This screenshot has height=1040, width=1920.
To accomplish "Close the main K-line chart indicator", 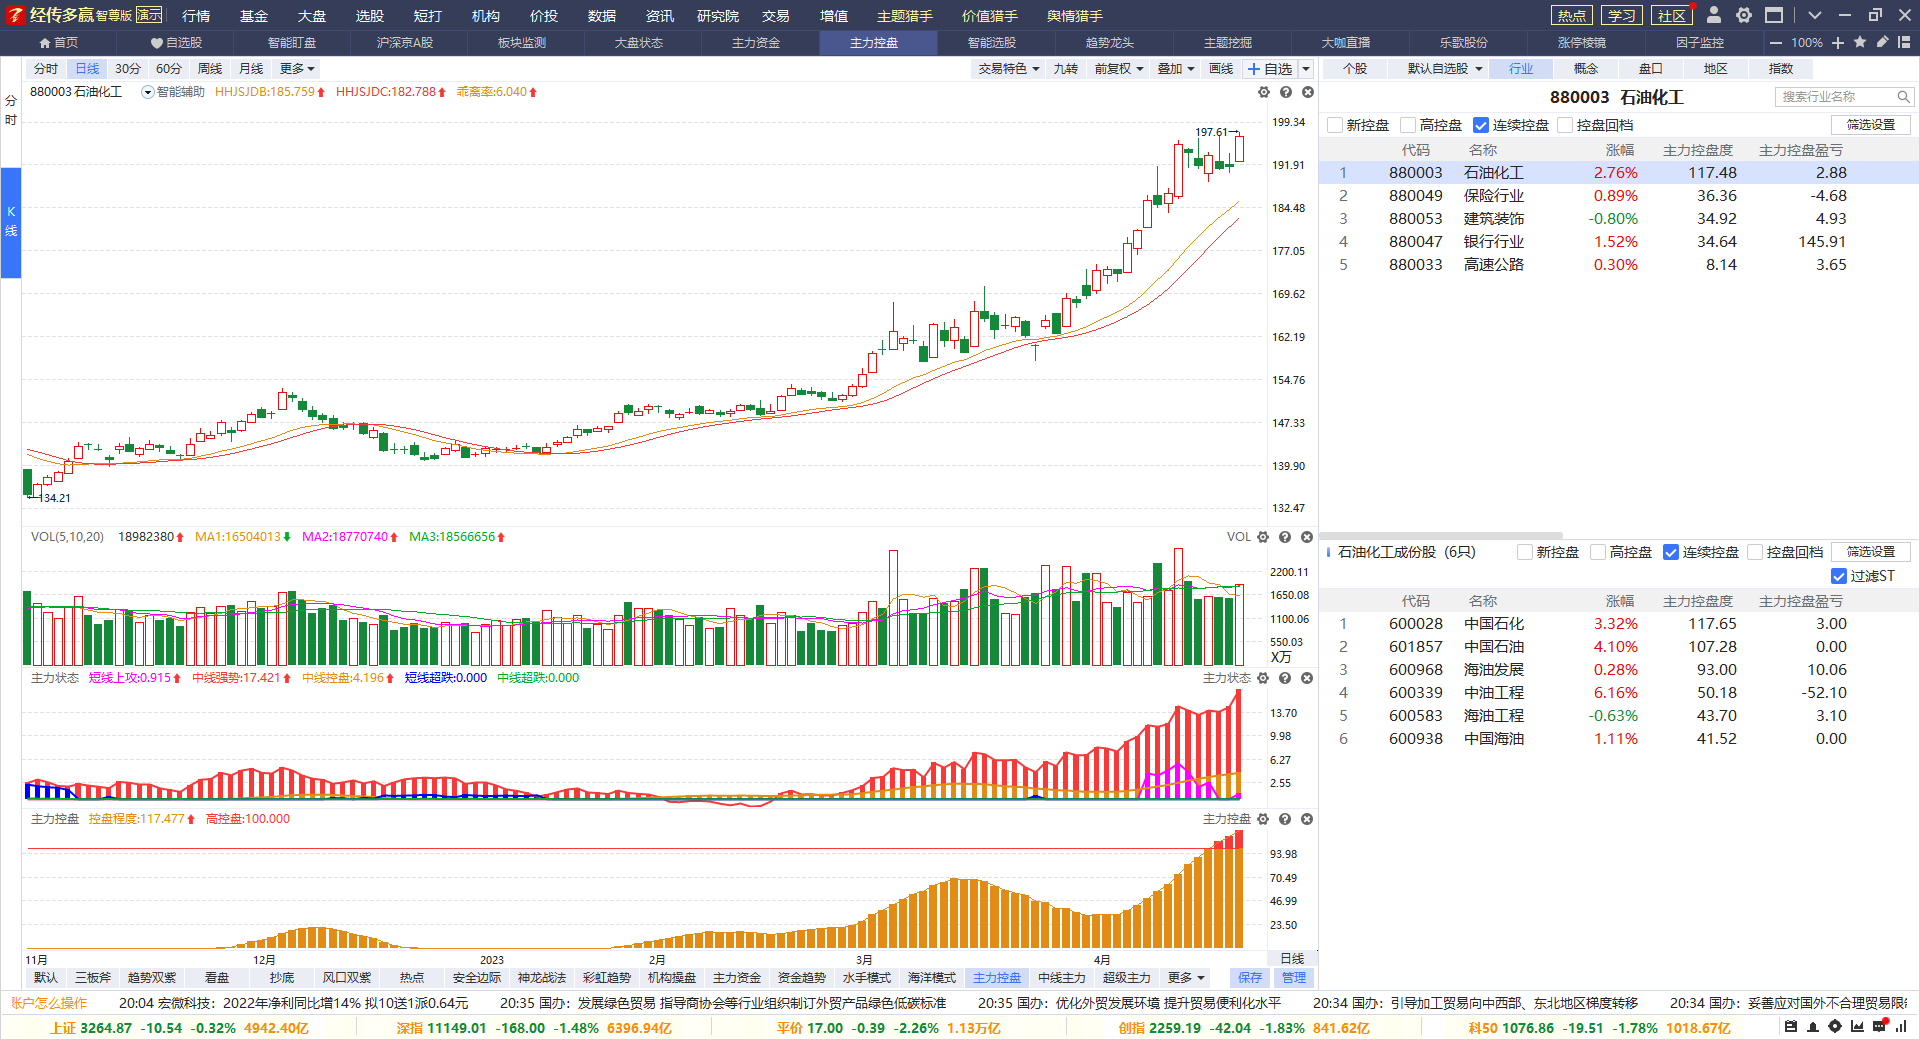I will coord(1307,92).
